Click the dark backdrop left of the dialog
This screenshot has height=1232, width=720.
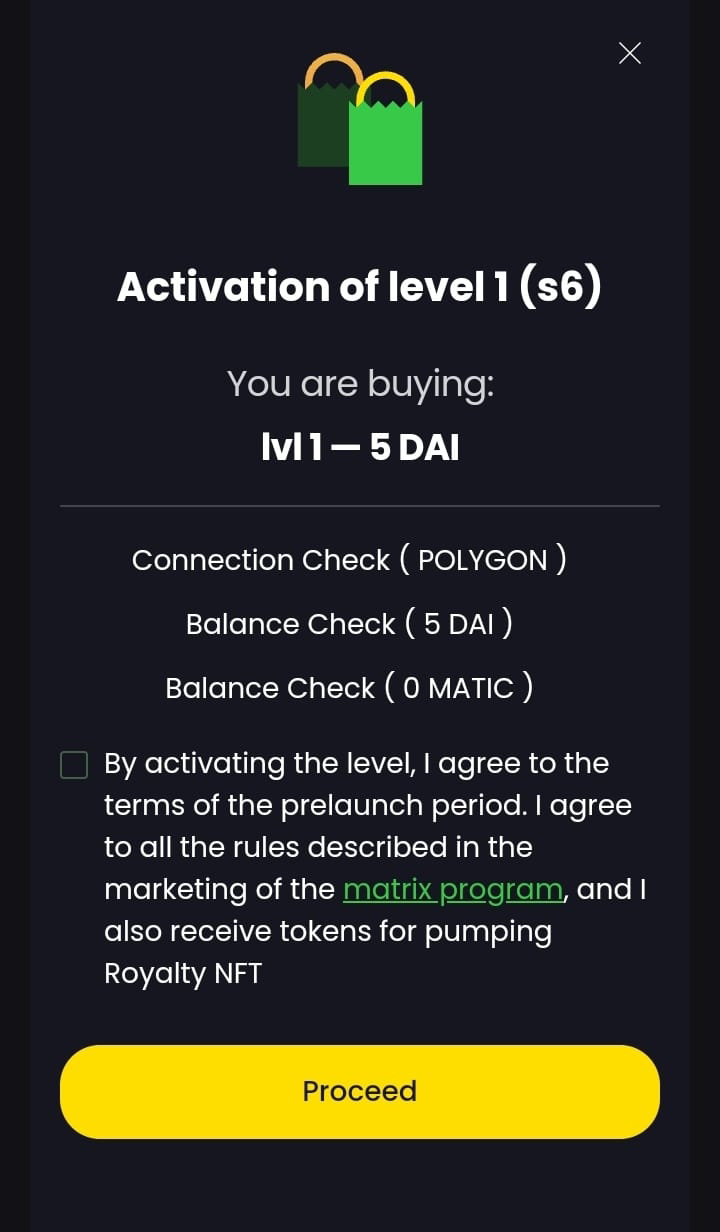[14, 616]
